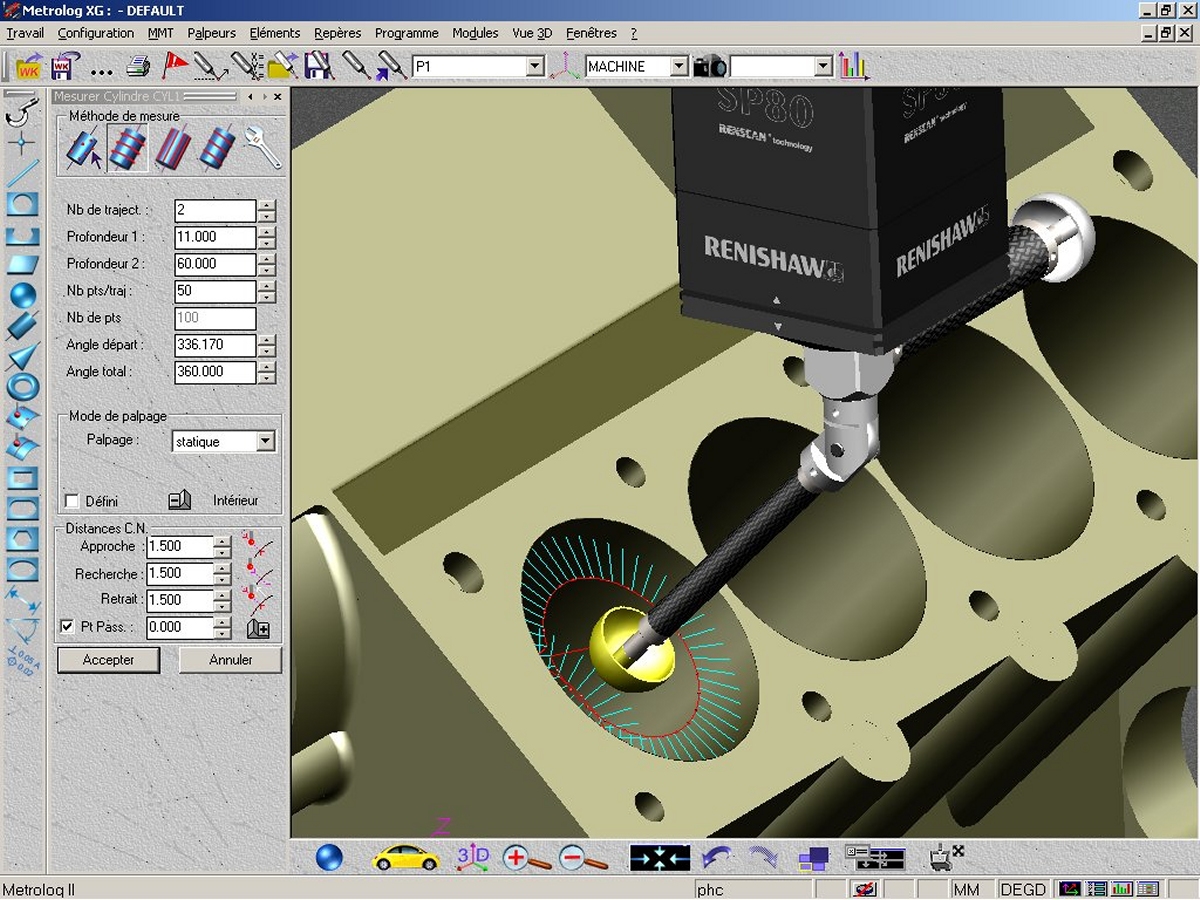
Task: Click the 3D view axes icon
Action: [472, 857]
